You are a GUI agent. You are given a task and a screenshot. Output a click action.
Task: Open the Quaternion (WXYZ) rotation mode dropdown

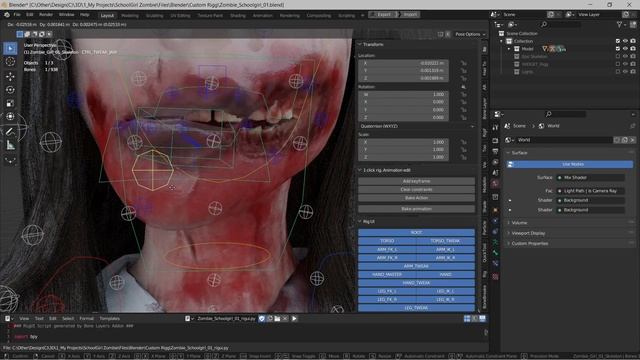coord(417,126)
